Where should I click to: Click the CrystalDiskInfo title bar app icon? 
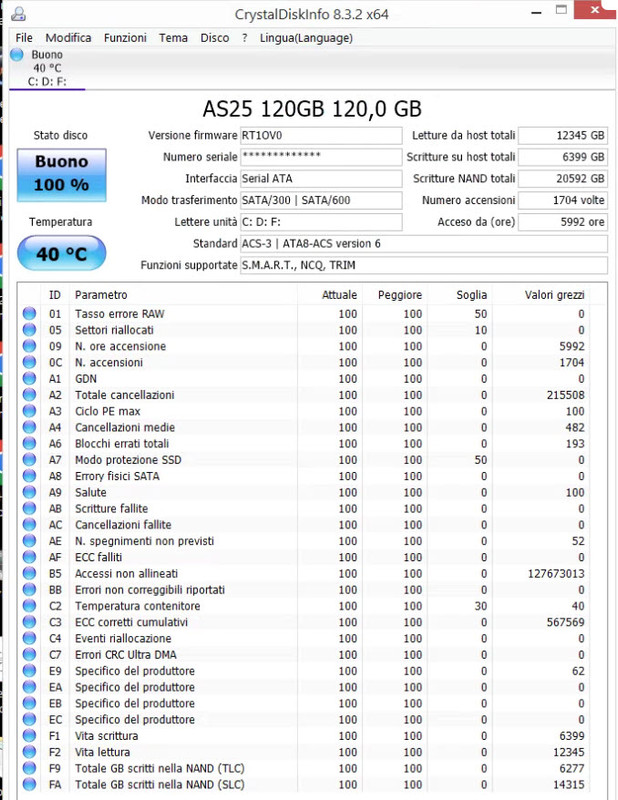pos(18,14)
